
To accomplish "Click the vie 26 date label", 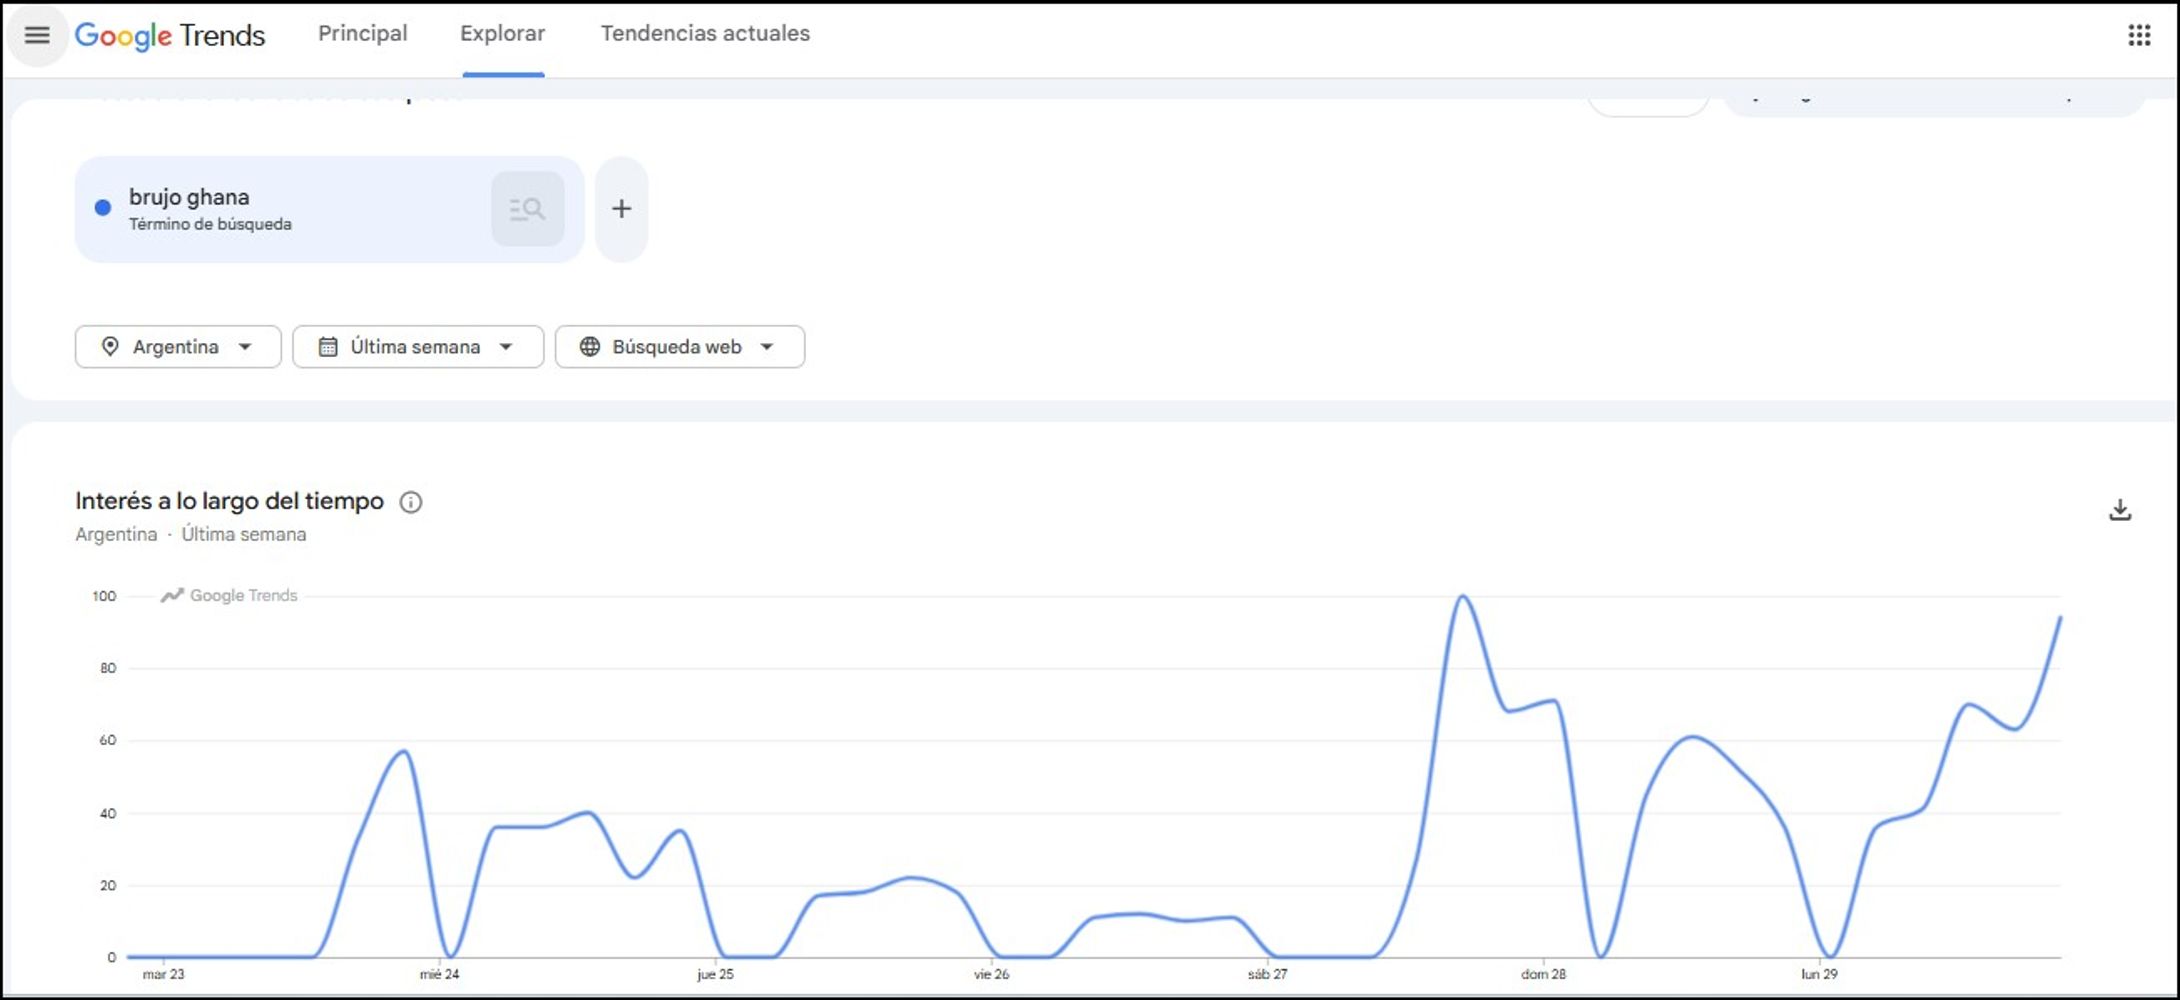I will tap(991, 974).
